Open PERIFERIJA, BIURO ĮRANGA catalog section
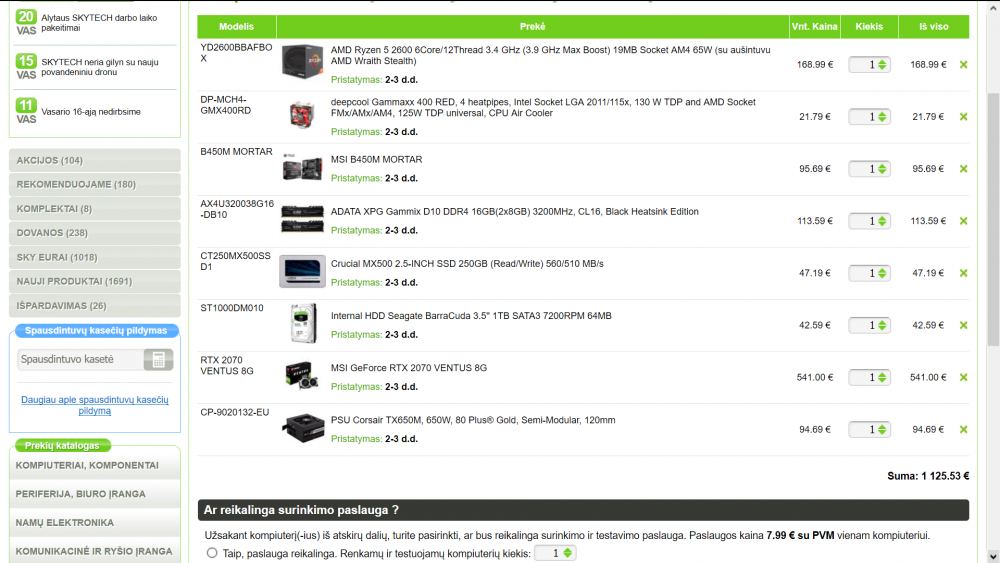 [94, 494]
